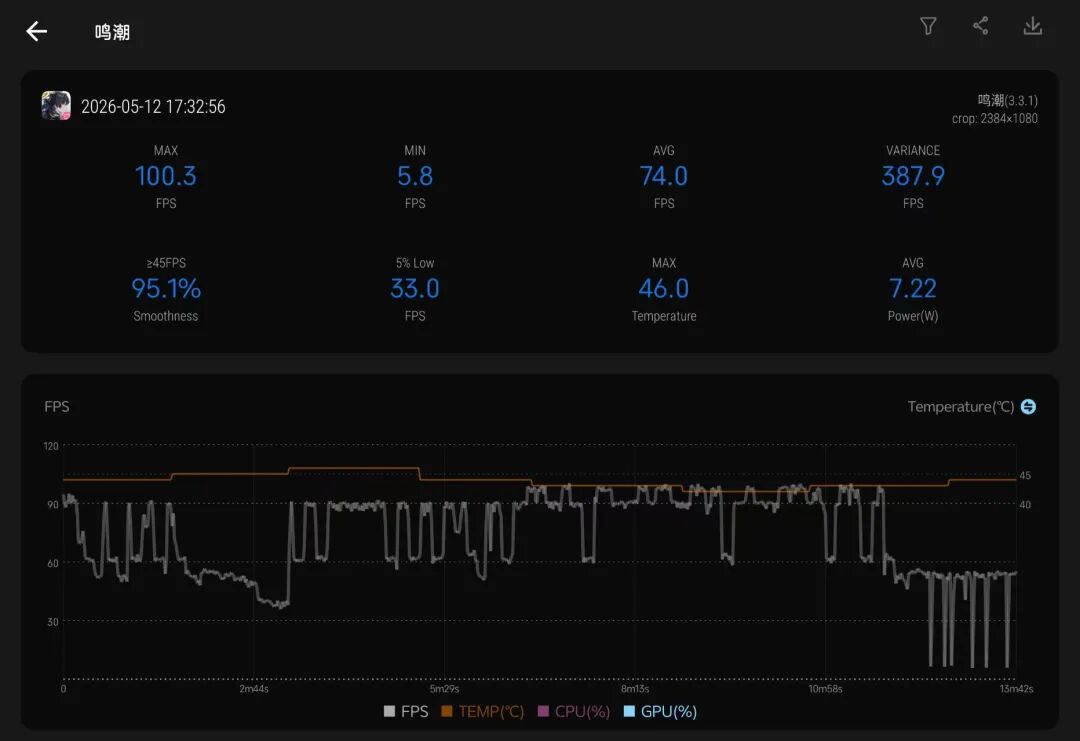Tap the share icon
Screen dimensions: 1080x741
click(x=980, y=26)
